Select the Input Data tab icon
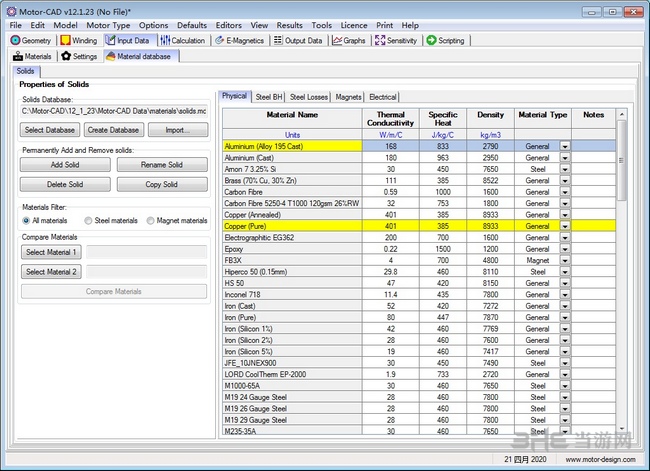The height and width of the screenshot is (471, 650). tap(110, 40)
